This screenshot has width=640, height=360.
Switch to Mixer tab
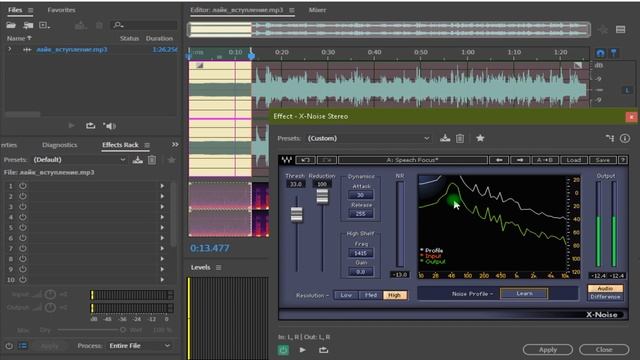click(x=317, y=10)
